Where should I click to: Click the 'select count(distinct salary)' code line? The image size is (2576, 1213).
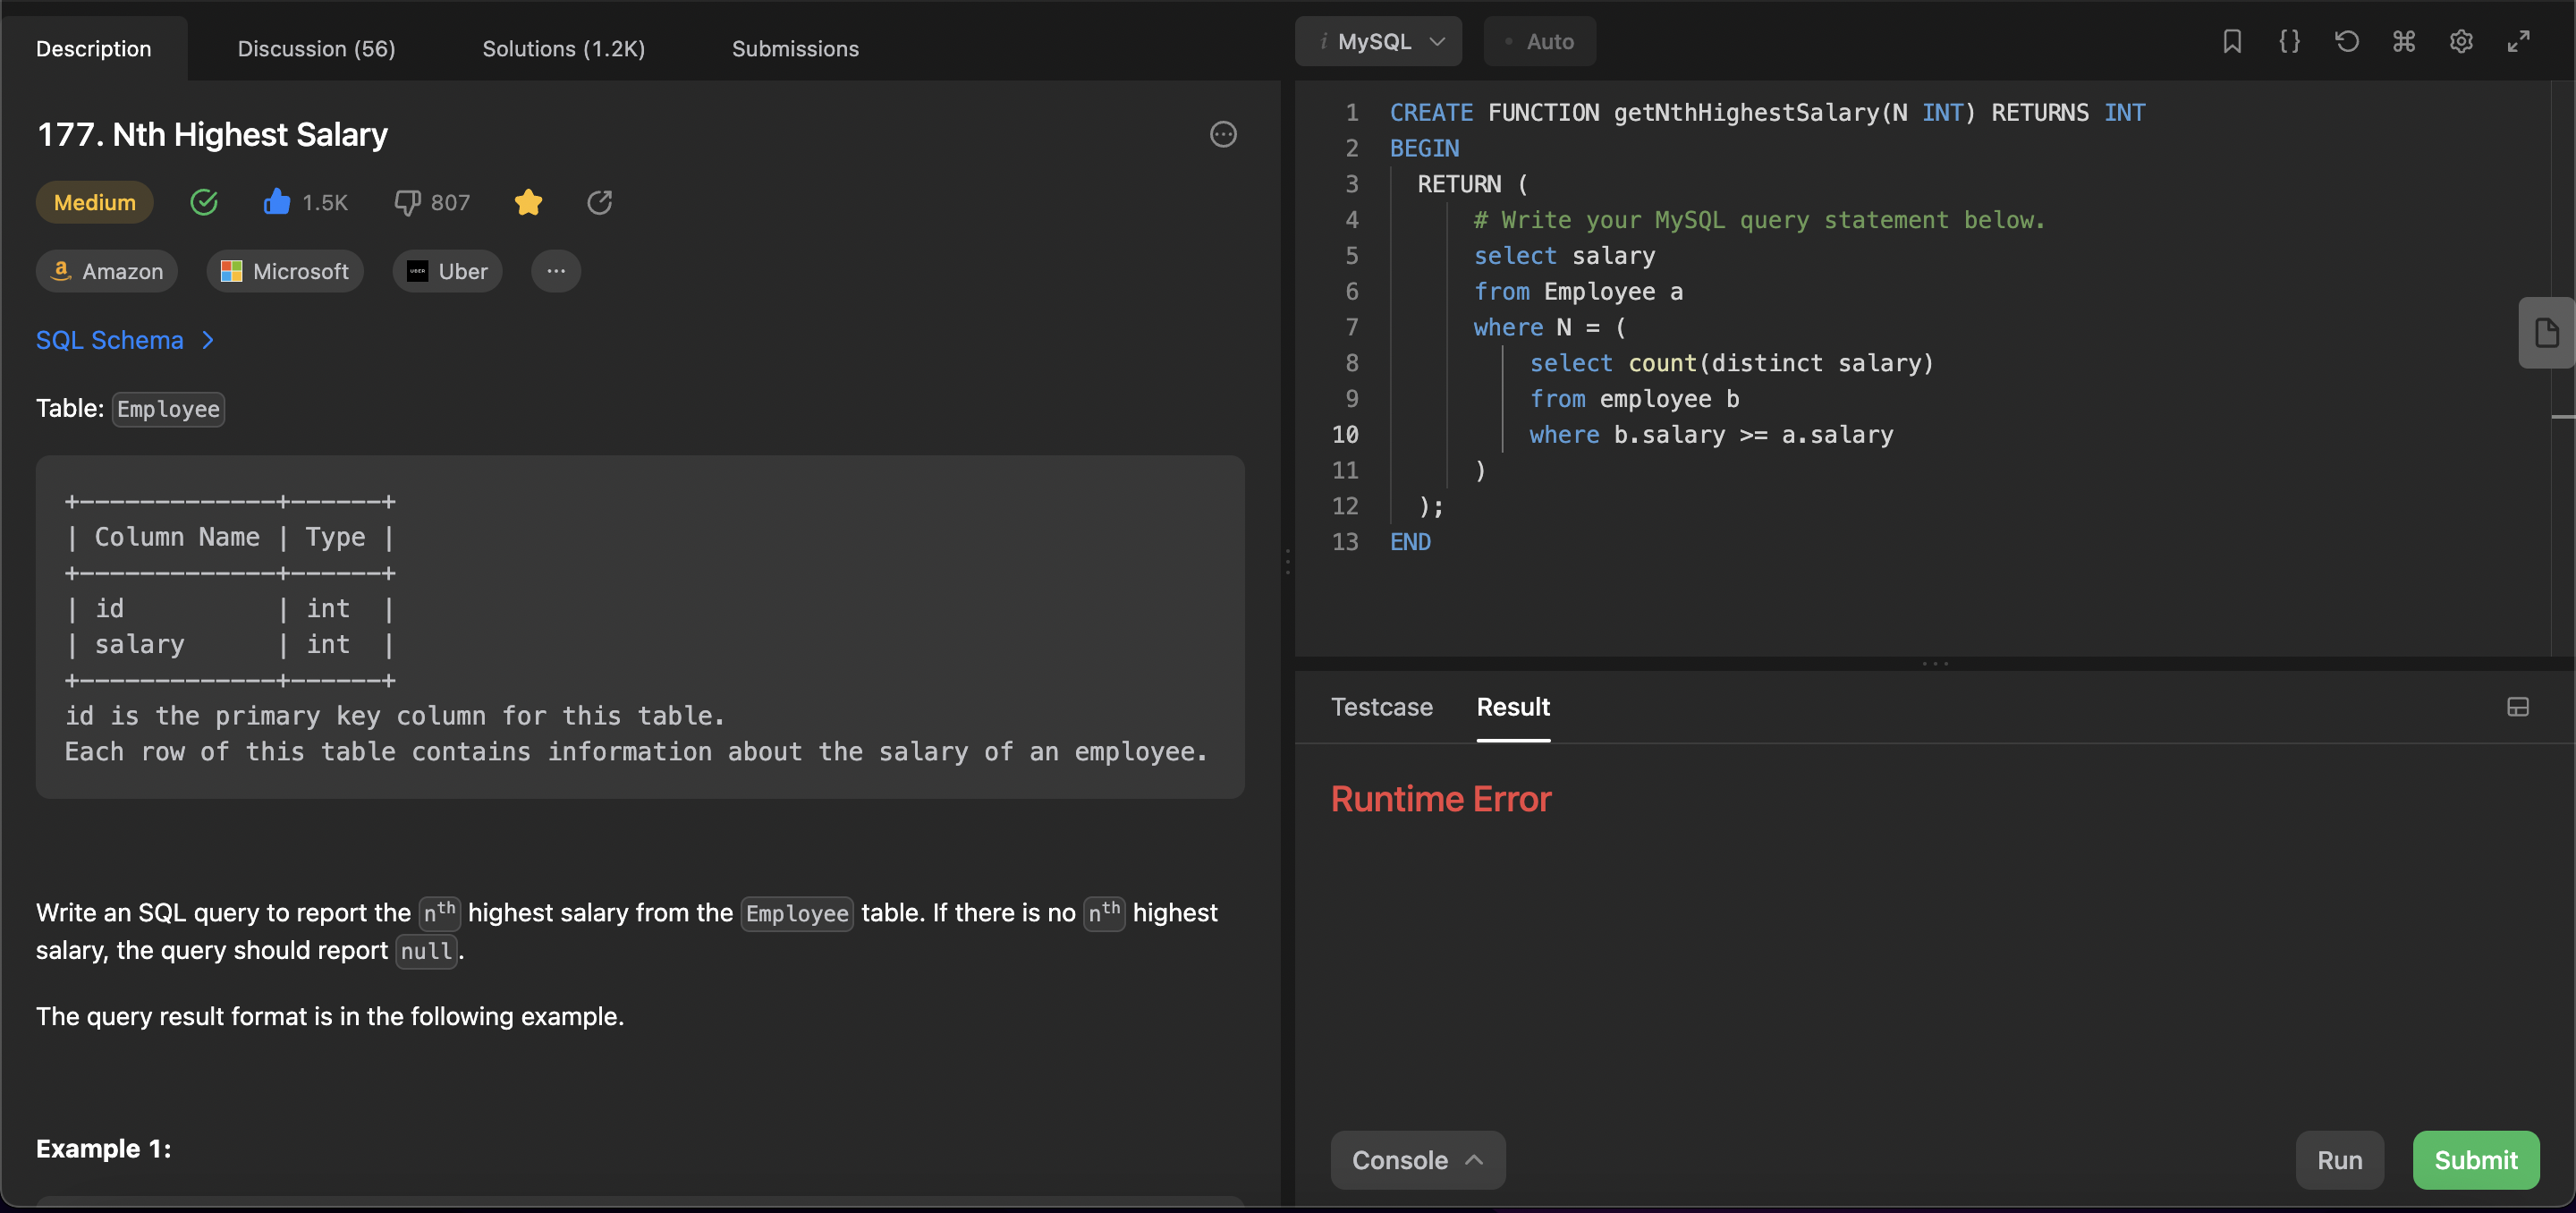pyautogui.click(x=1731, y=363)
